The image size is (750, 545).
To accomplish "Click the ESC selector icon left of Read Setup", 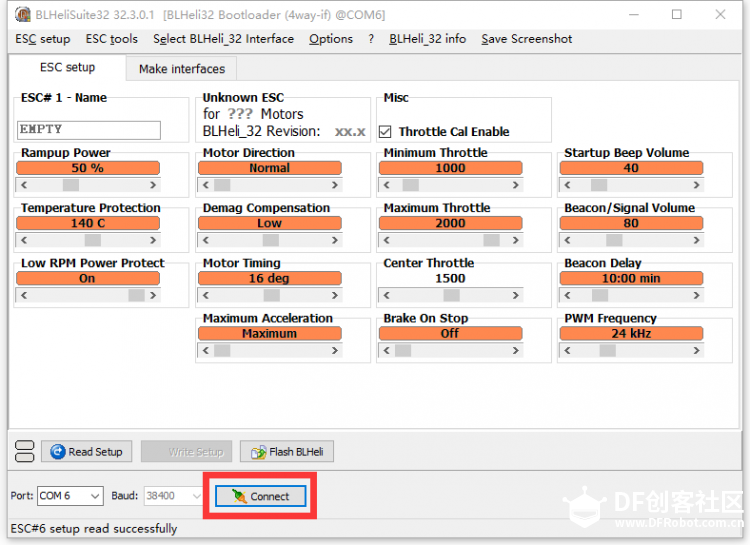I will click(x=24, y=451).
